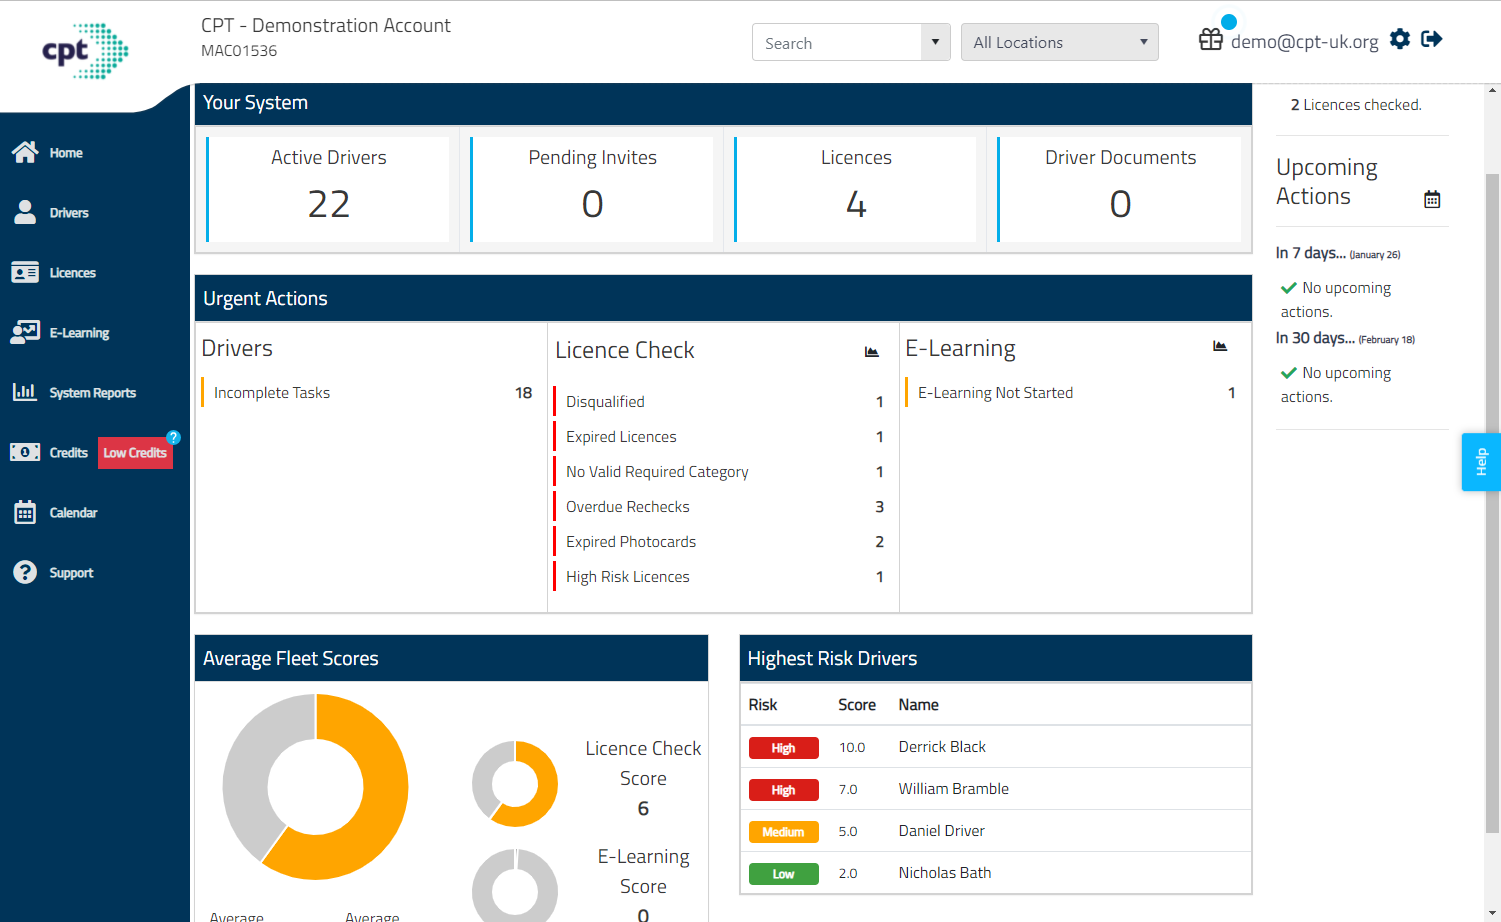Click the gift icon with notification dot
The height and width of the screenshot is (922, 1501).
click(1211, 39)
